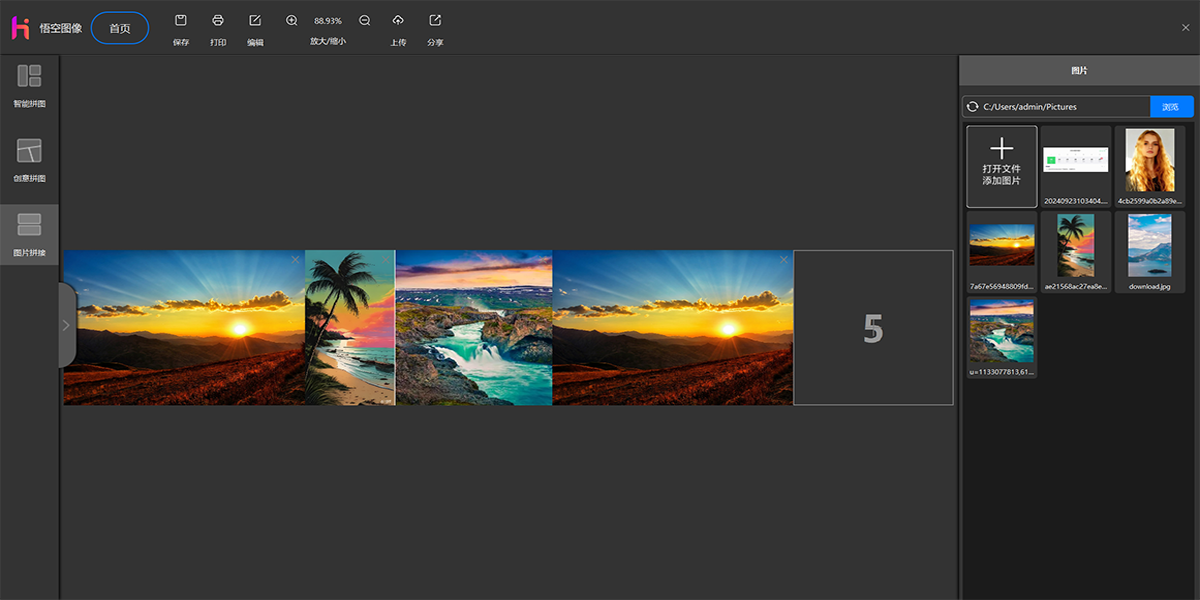Click the save (保存) icon
The width and height of the screenshot is (1200, 600).
180,20
